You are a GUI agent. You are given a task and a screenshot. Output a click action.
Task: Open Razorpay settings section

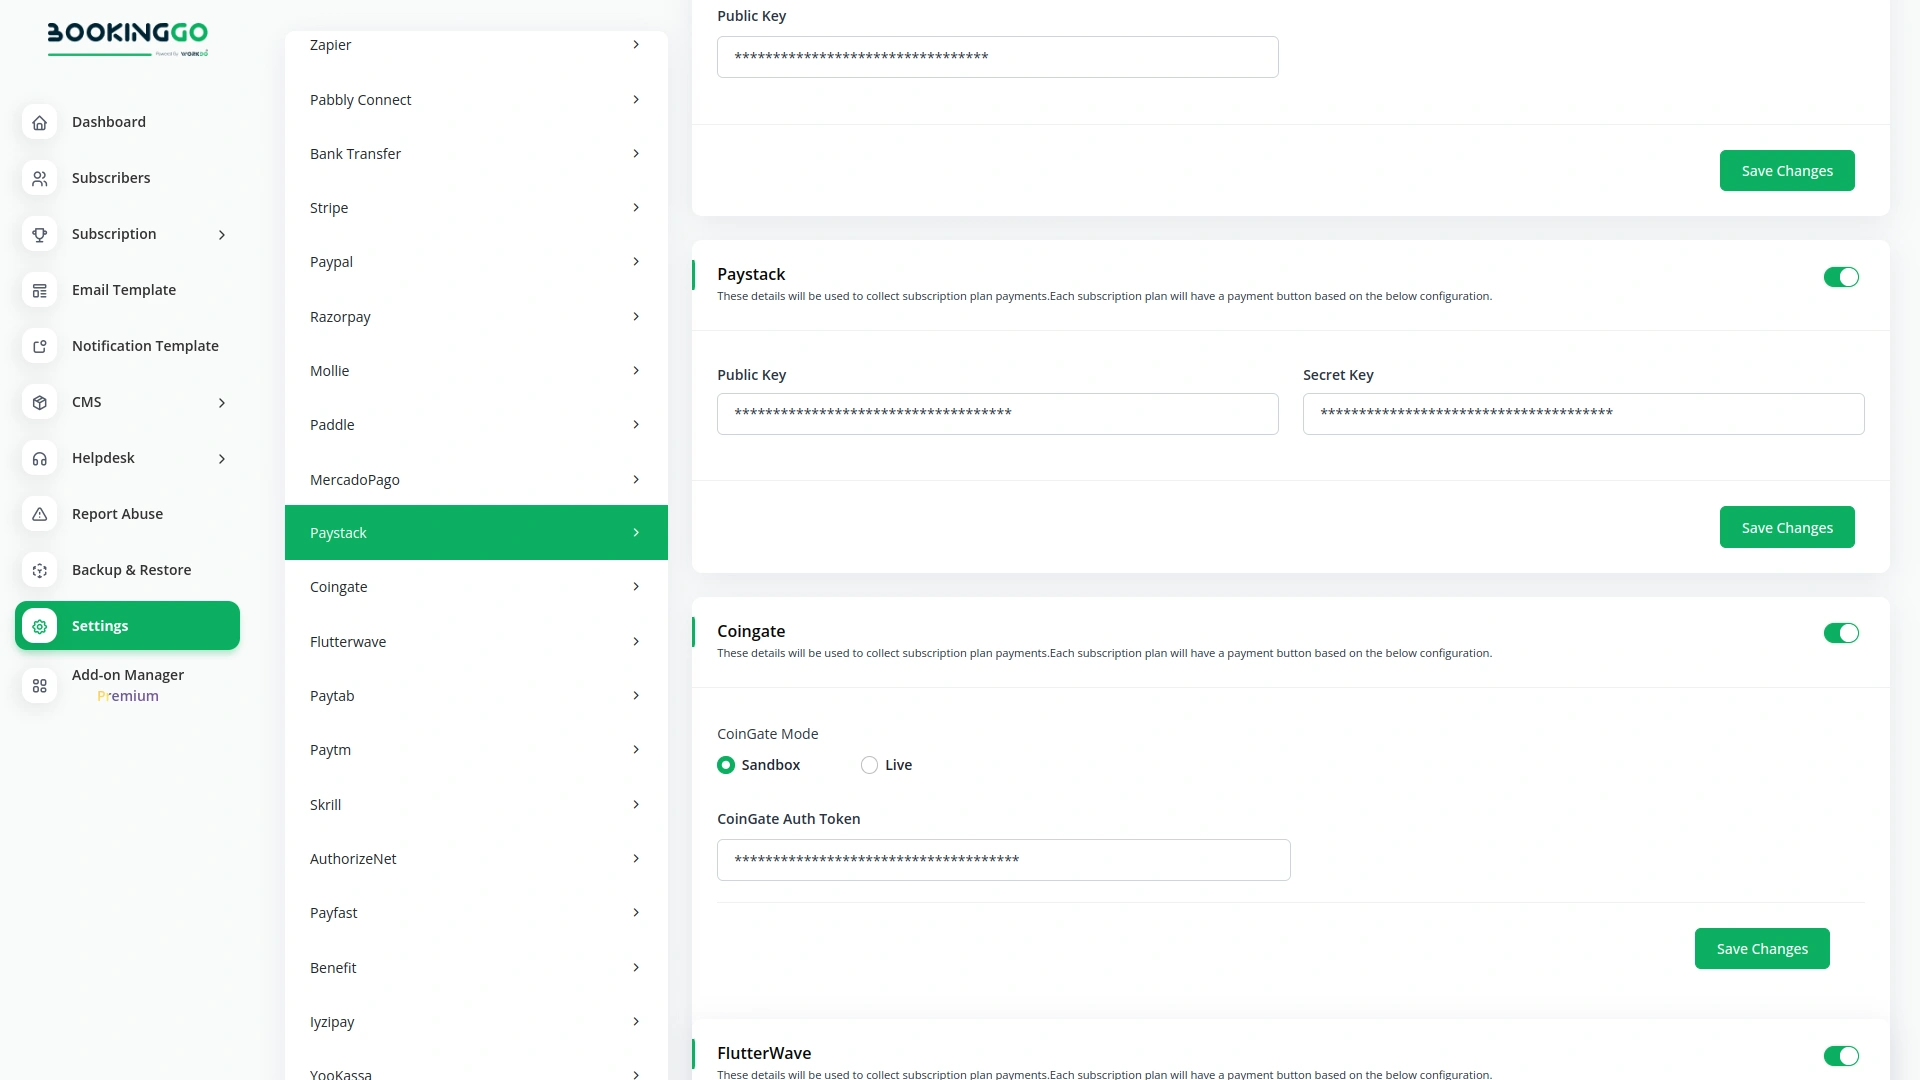(x=475, y=317)
